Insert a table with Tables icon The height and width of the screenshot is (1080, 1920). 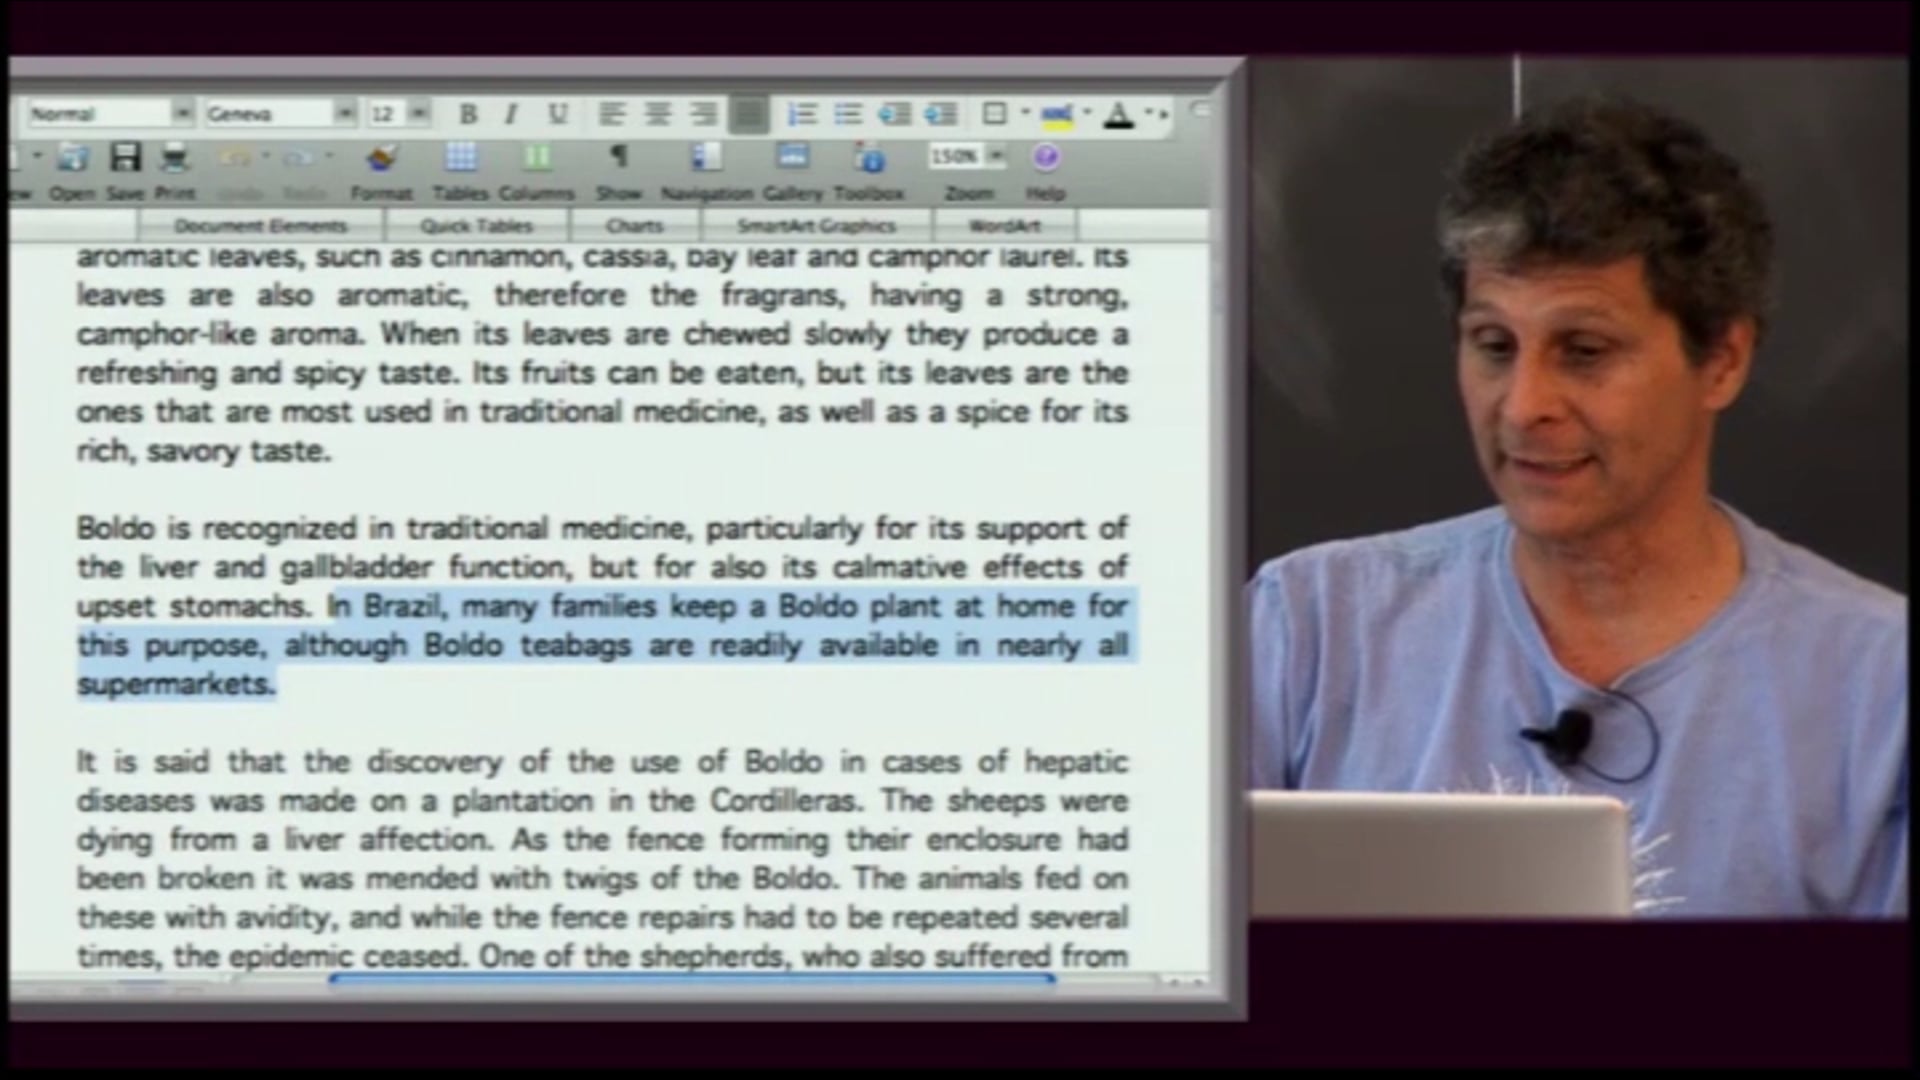click(x=461, y=158)
